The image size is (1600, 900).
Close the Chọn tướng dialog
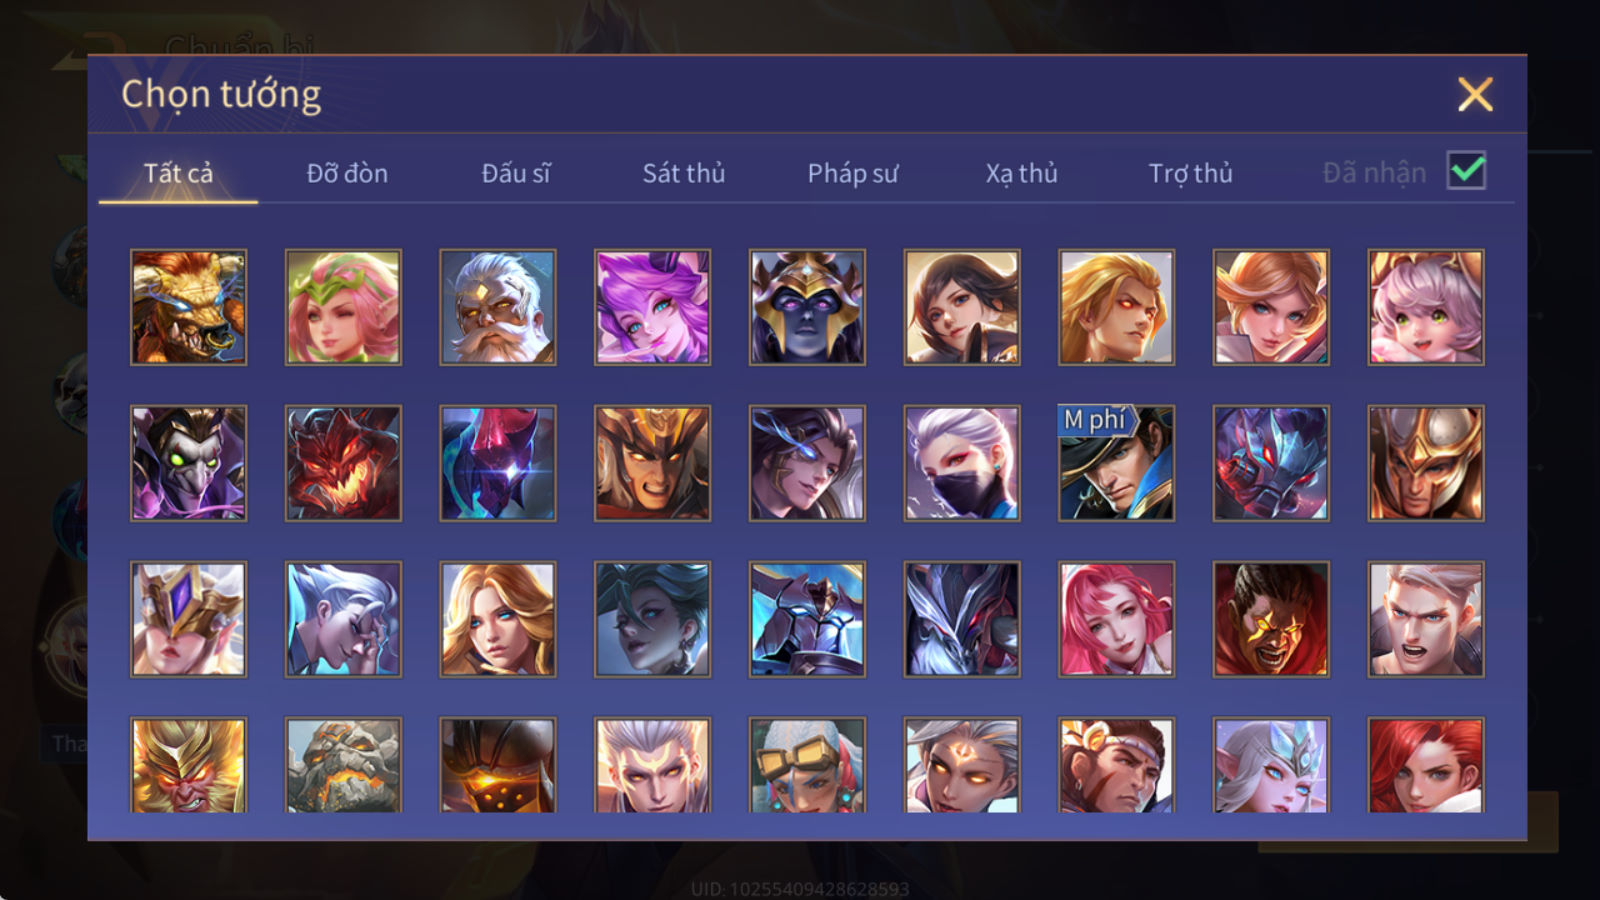[1475, 95]
